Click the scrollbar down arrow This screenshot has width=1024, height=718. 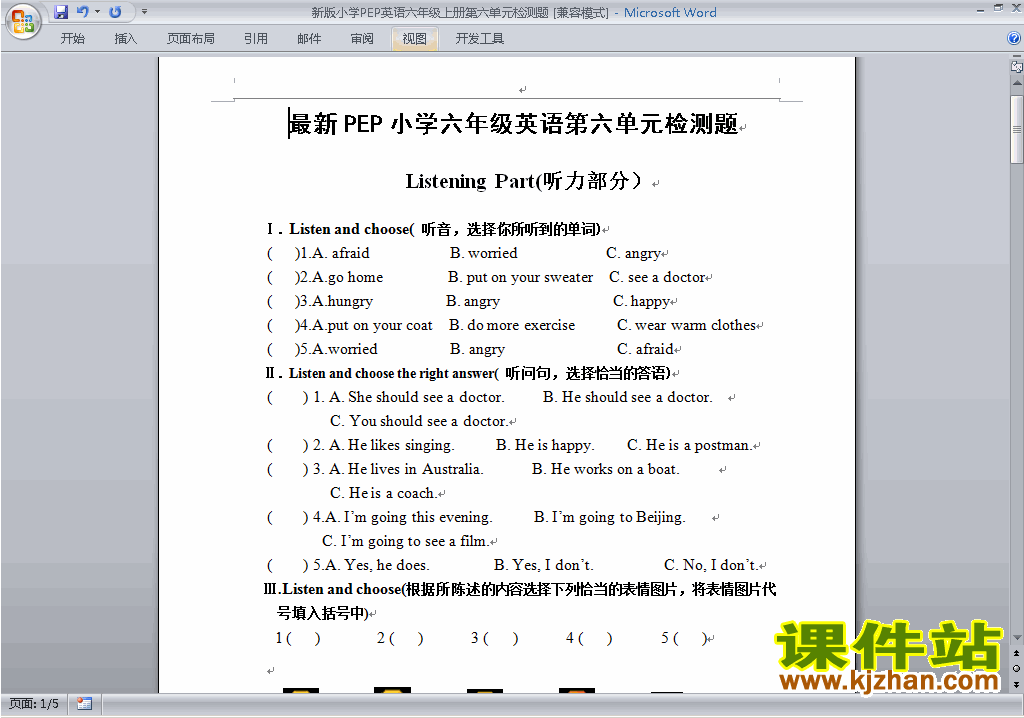1016,637
